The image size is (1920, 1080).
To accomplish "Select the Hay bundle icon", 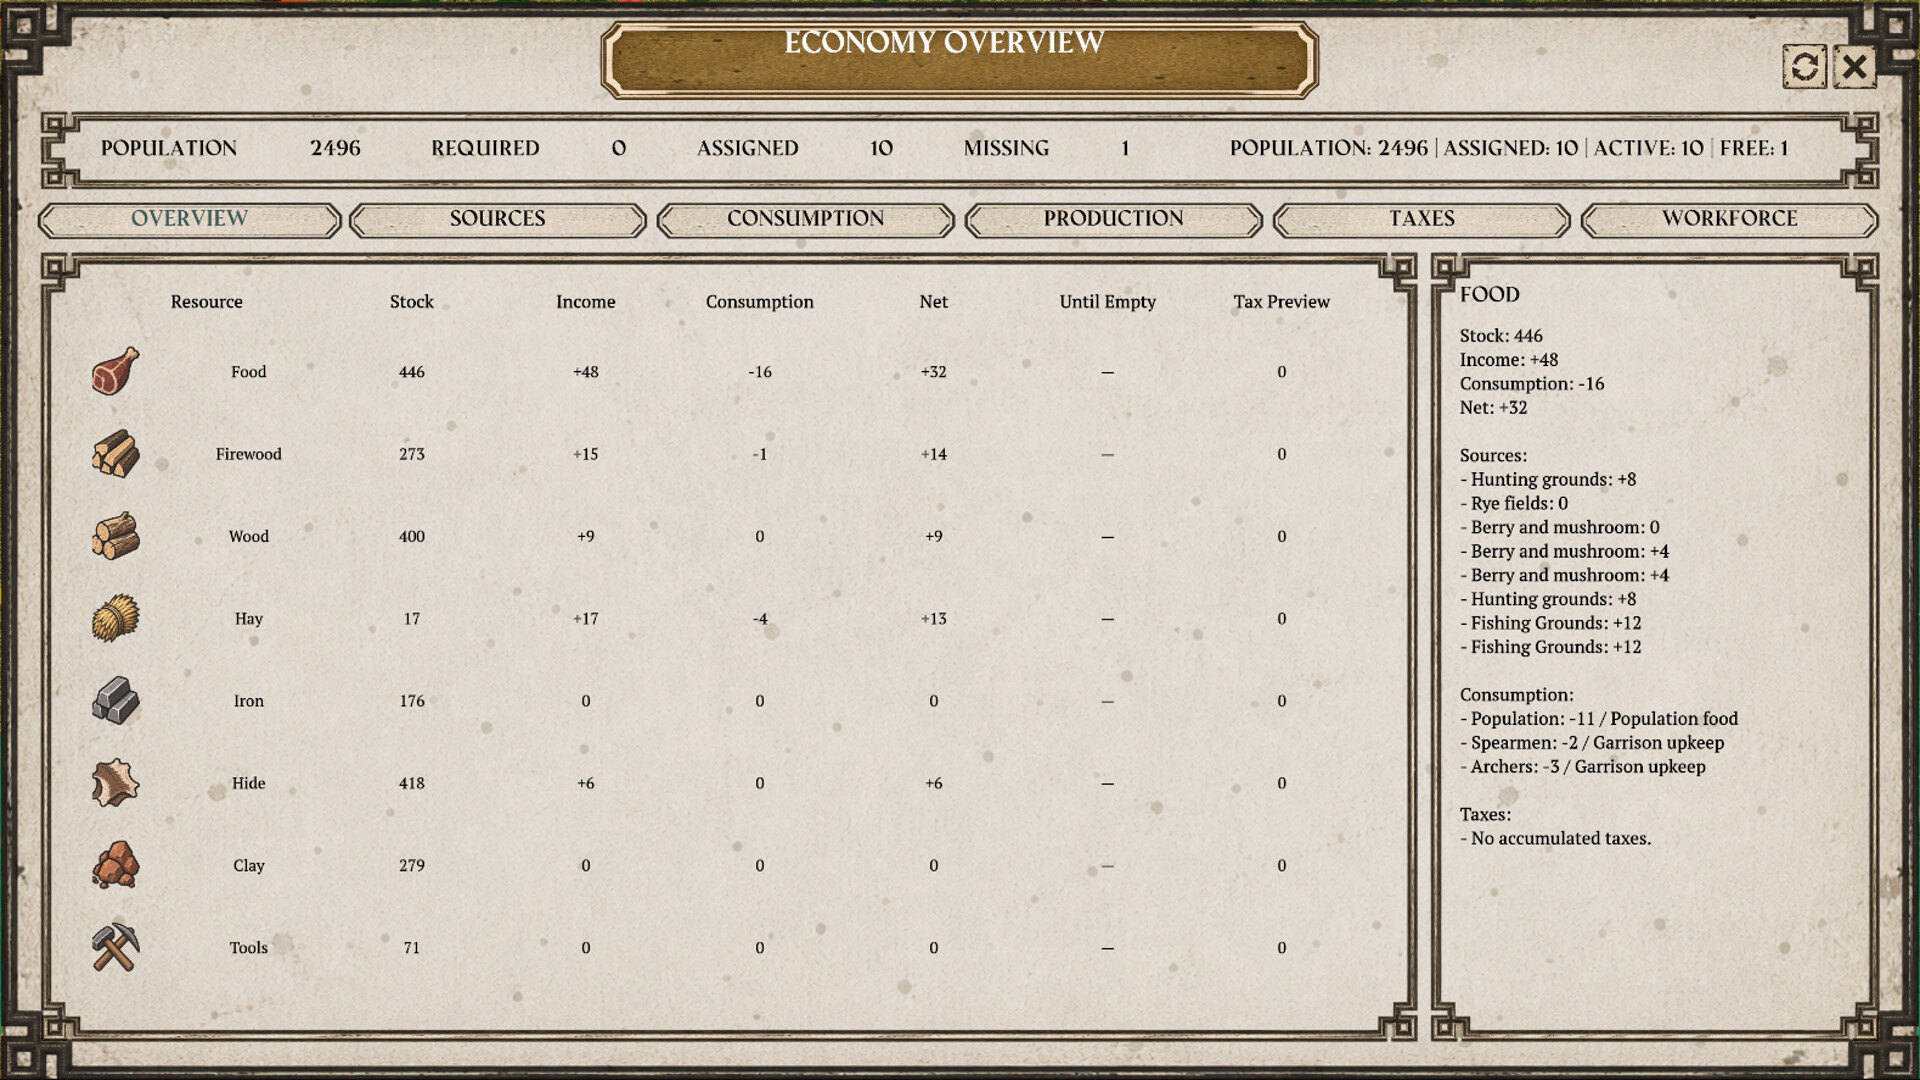I will (116, 618).
